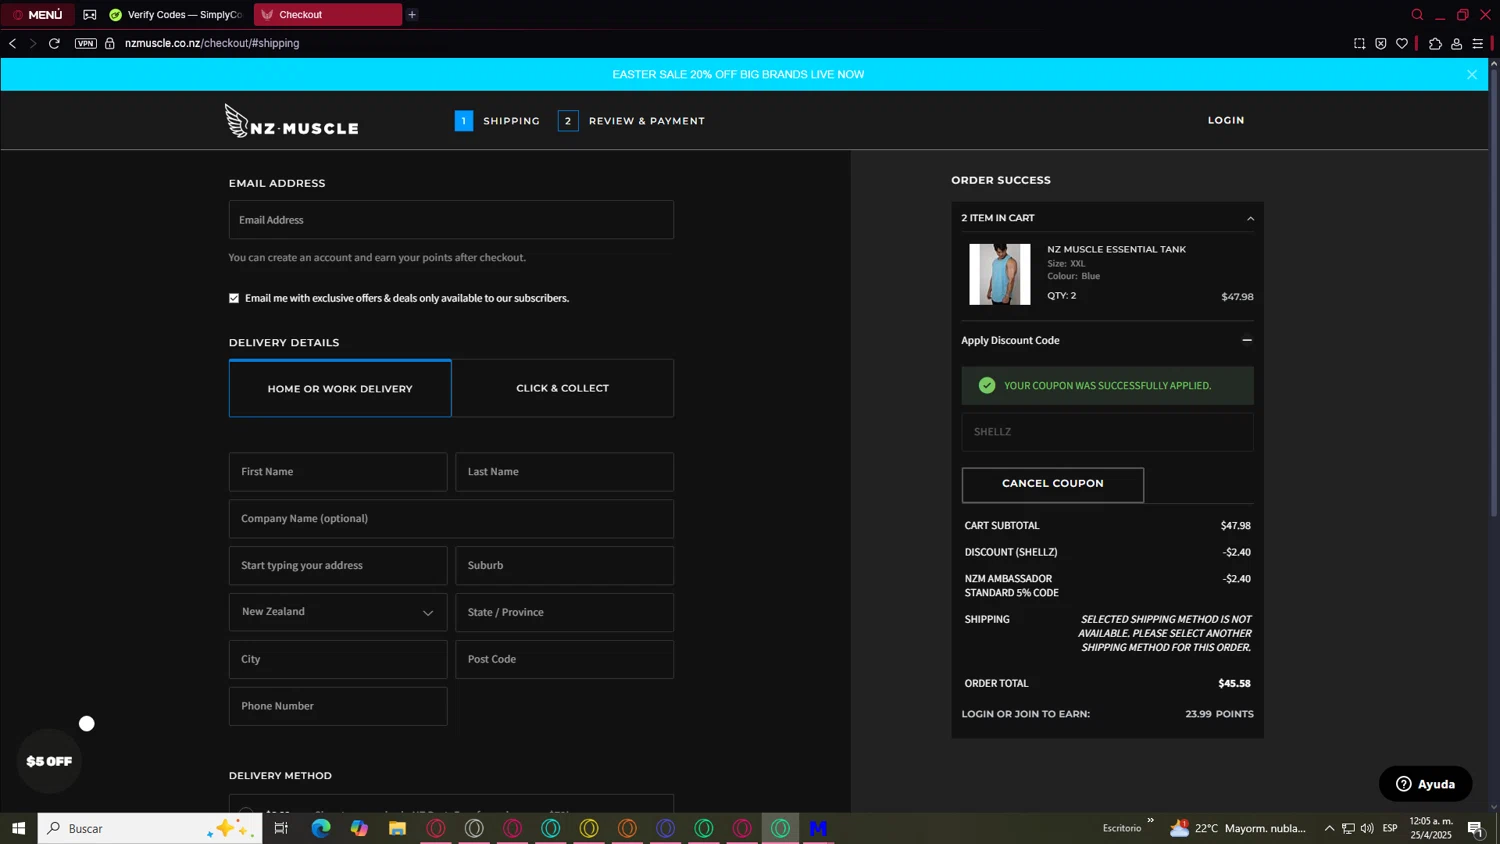Open the Login link
The width and height of the screenshot is (1500, 844).
(1226, 121)
